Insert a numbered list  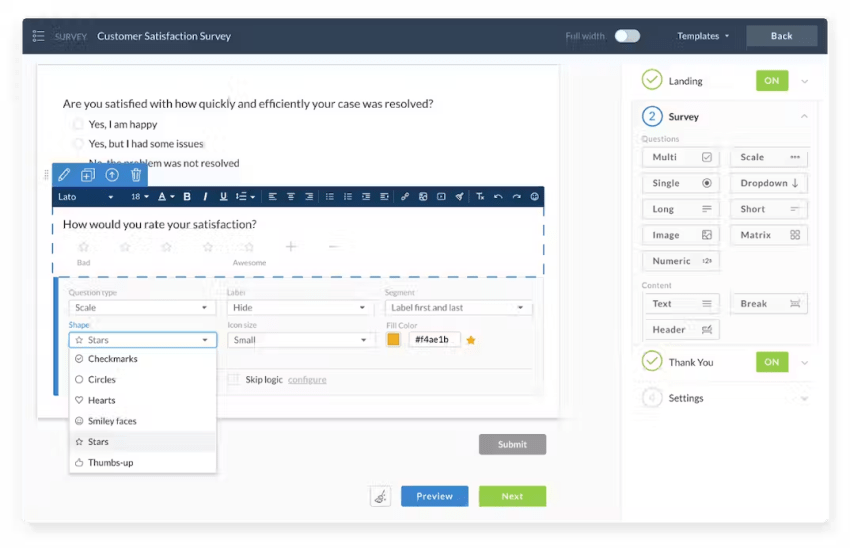click(x=348, y=197)
